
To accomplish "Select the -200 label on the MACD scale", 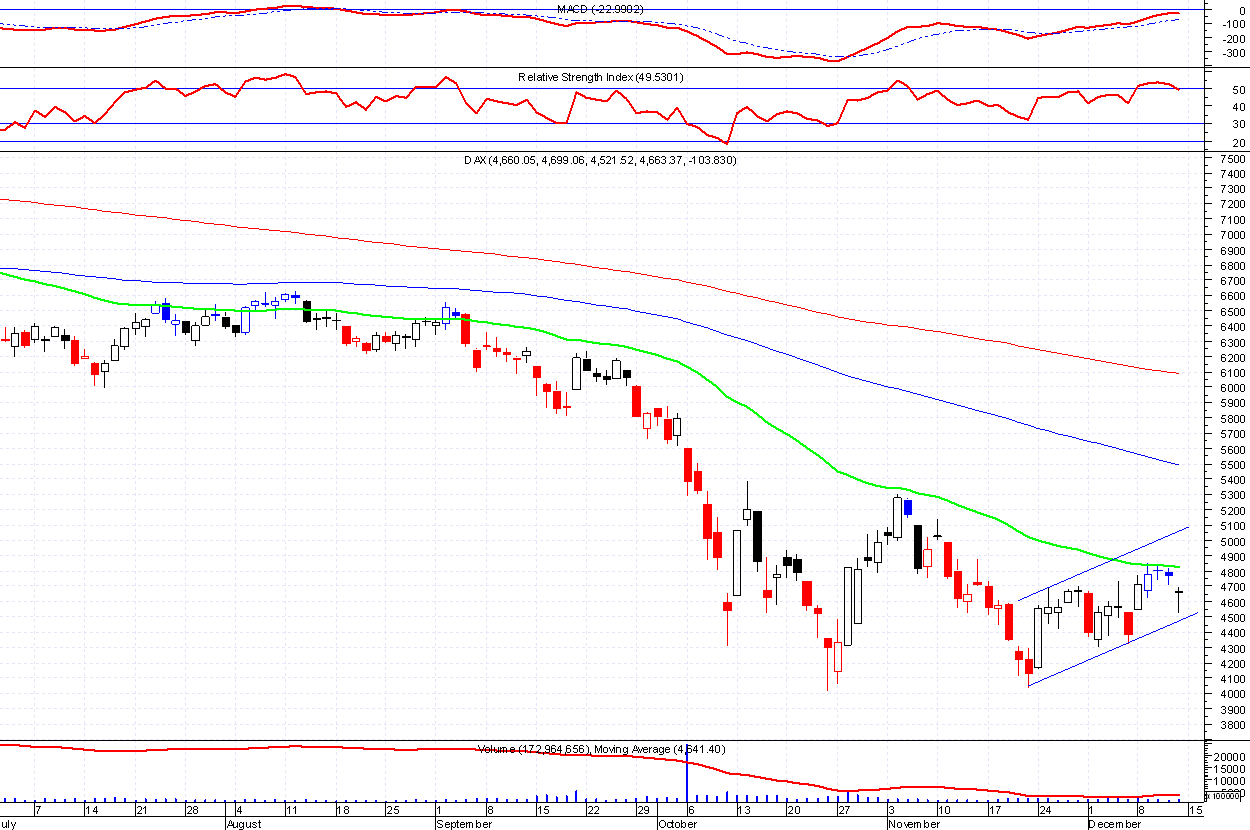I will [1233, 39].
